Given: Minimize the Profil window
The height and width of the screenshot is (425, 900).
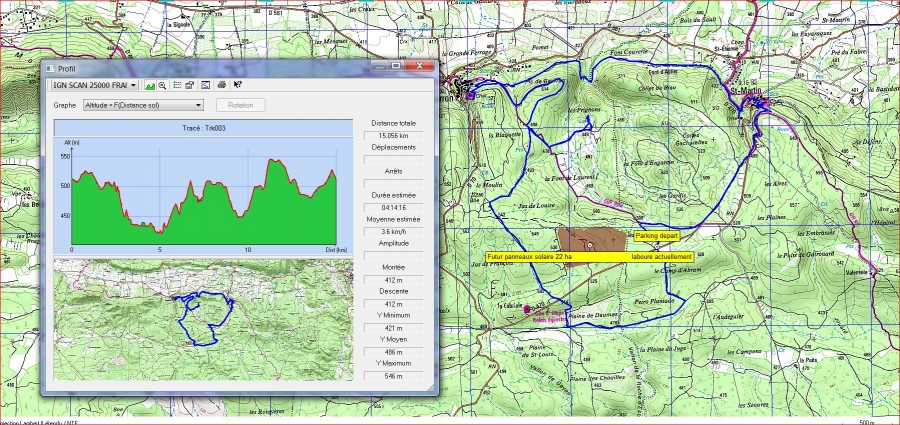Looking at the screenshot, I should click(x=379, y=66).
